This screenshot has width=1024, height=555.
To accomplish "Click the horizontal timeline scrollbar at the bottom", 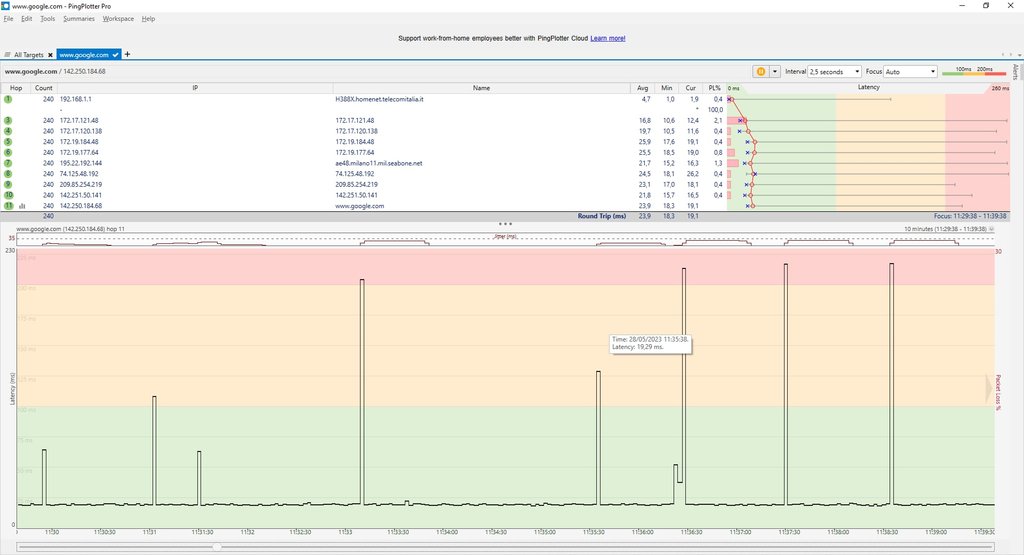I will click(505, 547).
